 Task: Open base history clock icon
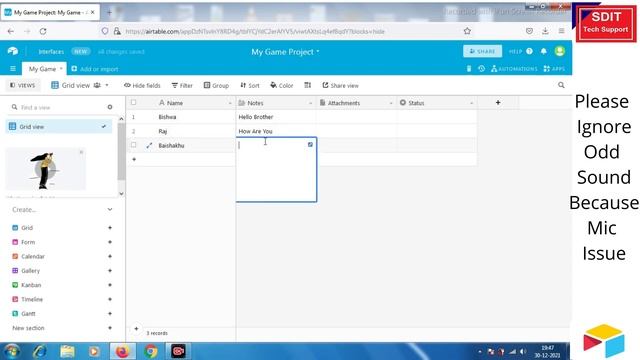point(482,69)
